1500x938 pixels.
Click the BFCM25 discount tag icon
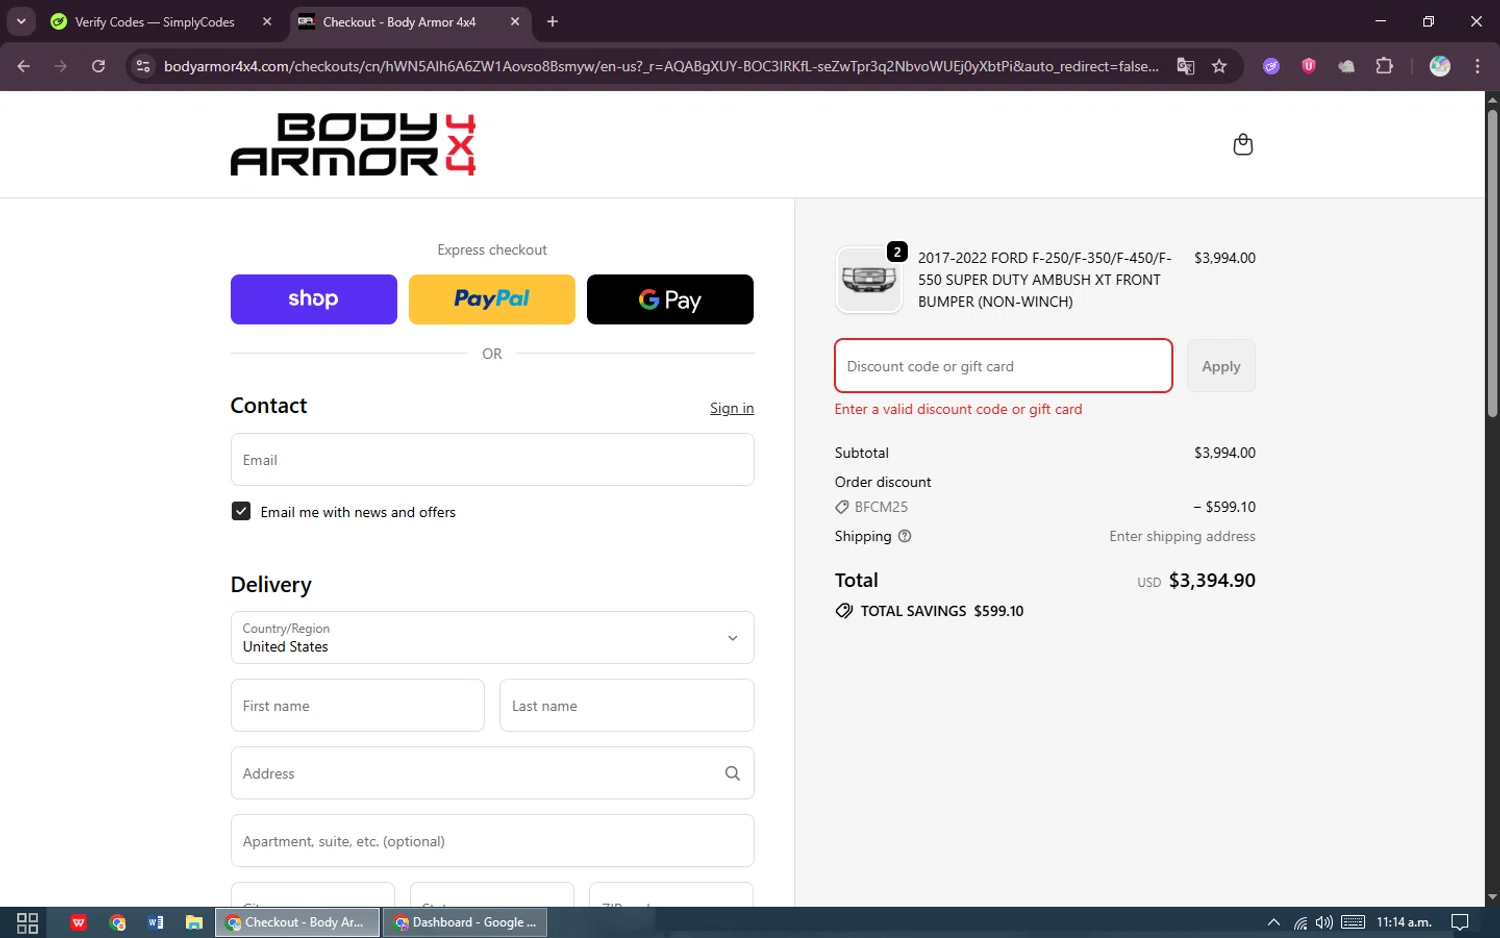[x=842, y=507]
